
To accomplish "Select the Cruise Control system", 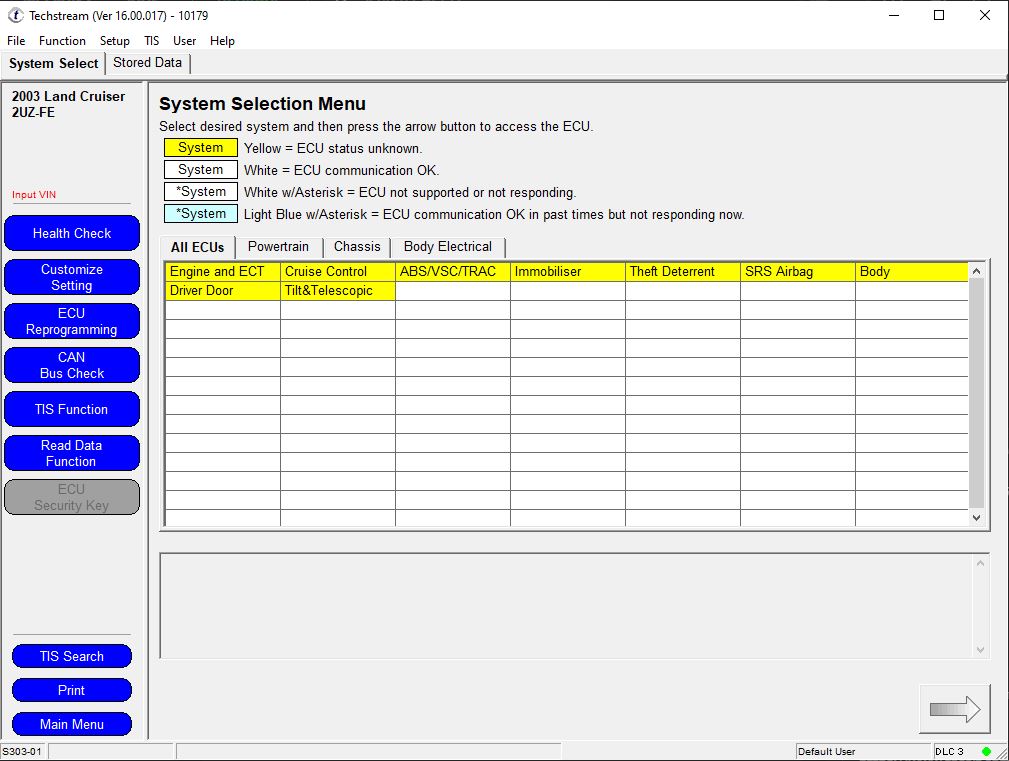I will click(338, 271).
